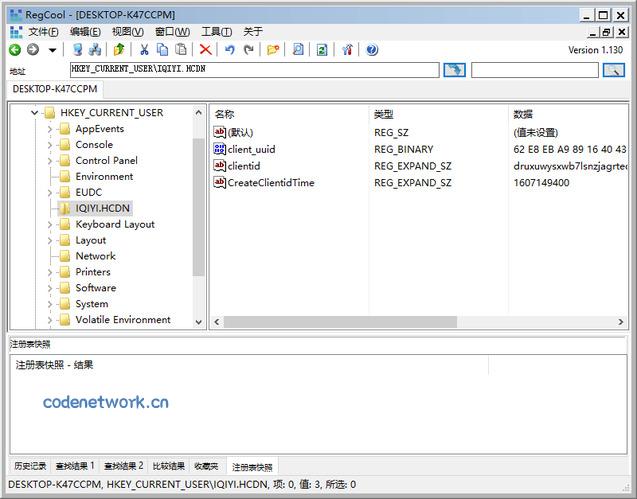Click the 名称 column header
This screenshot has width=637, height=499.
224,115
